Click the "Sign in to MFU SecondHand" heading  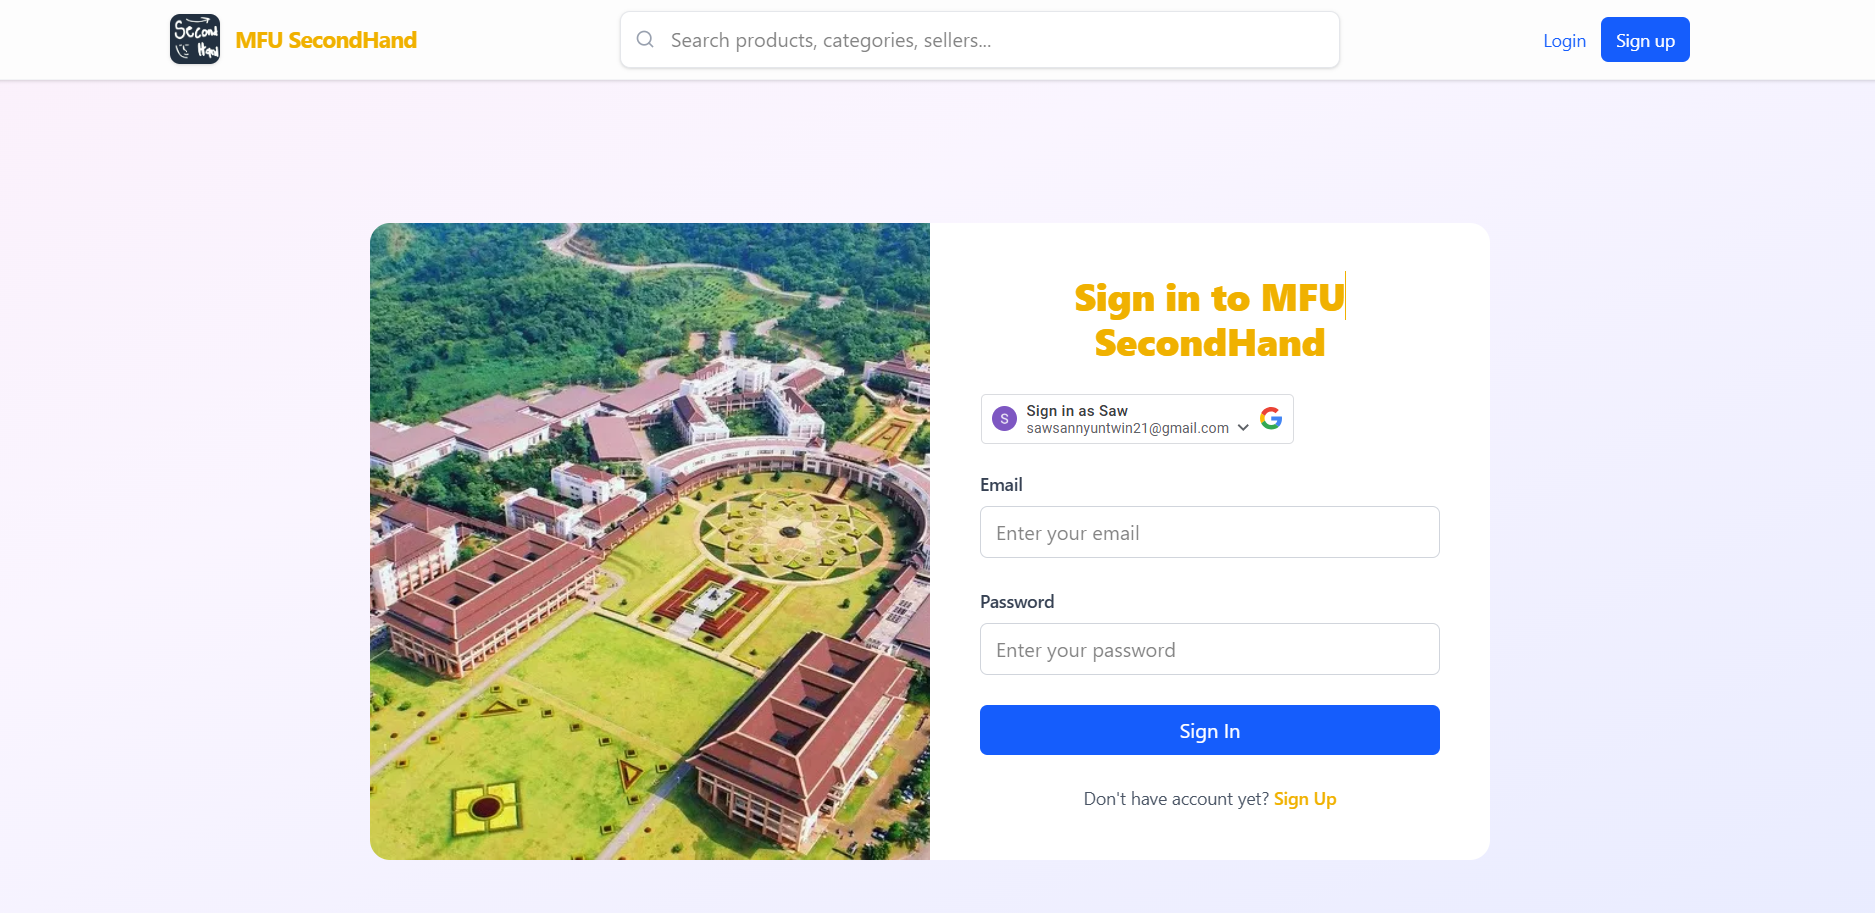(1209, 320)
